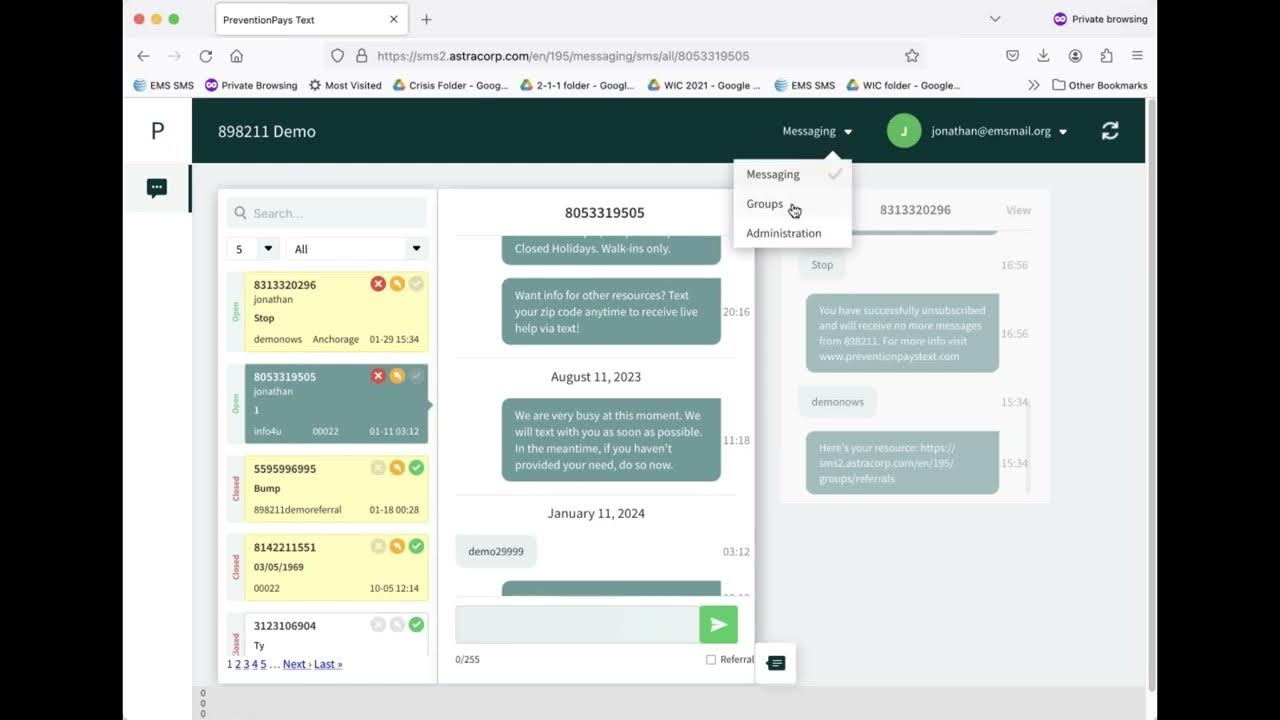The width and height of the screenshot is (1280, 720).
Task: Click the grey checkmark icon on conversation 8313320296
Action: [x=416, y=284]
